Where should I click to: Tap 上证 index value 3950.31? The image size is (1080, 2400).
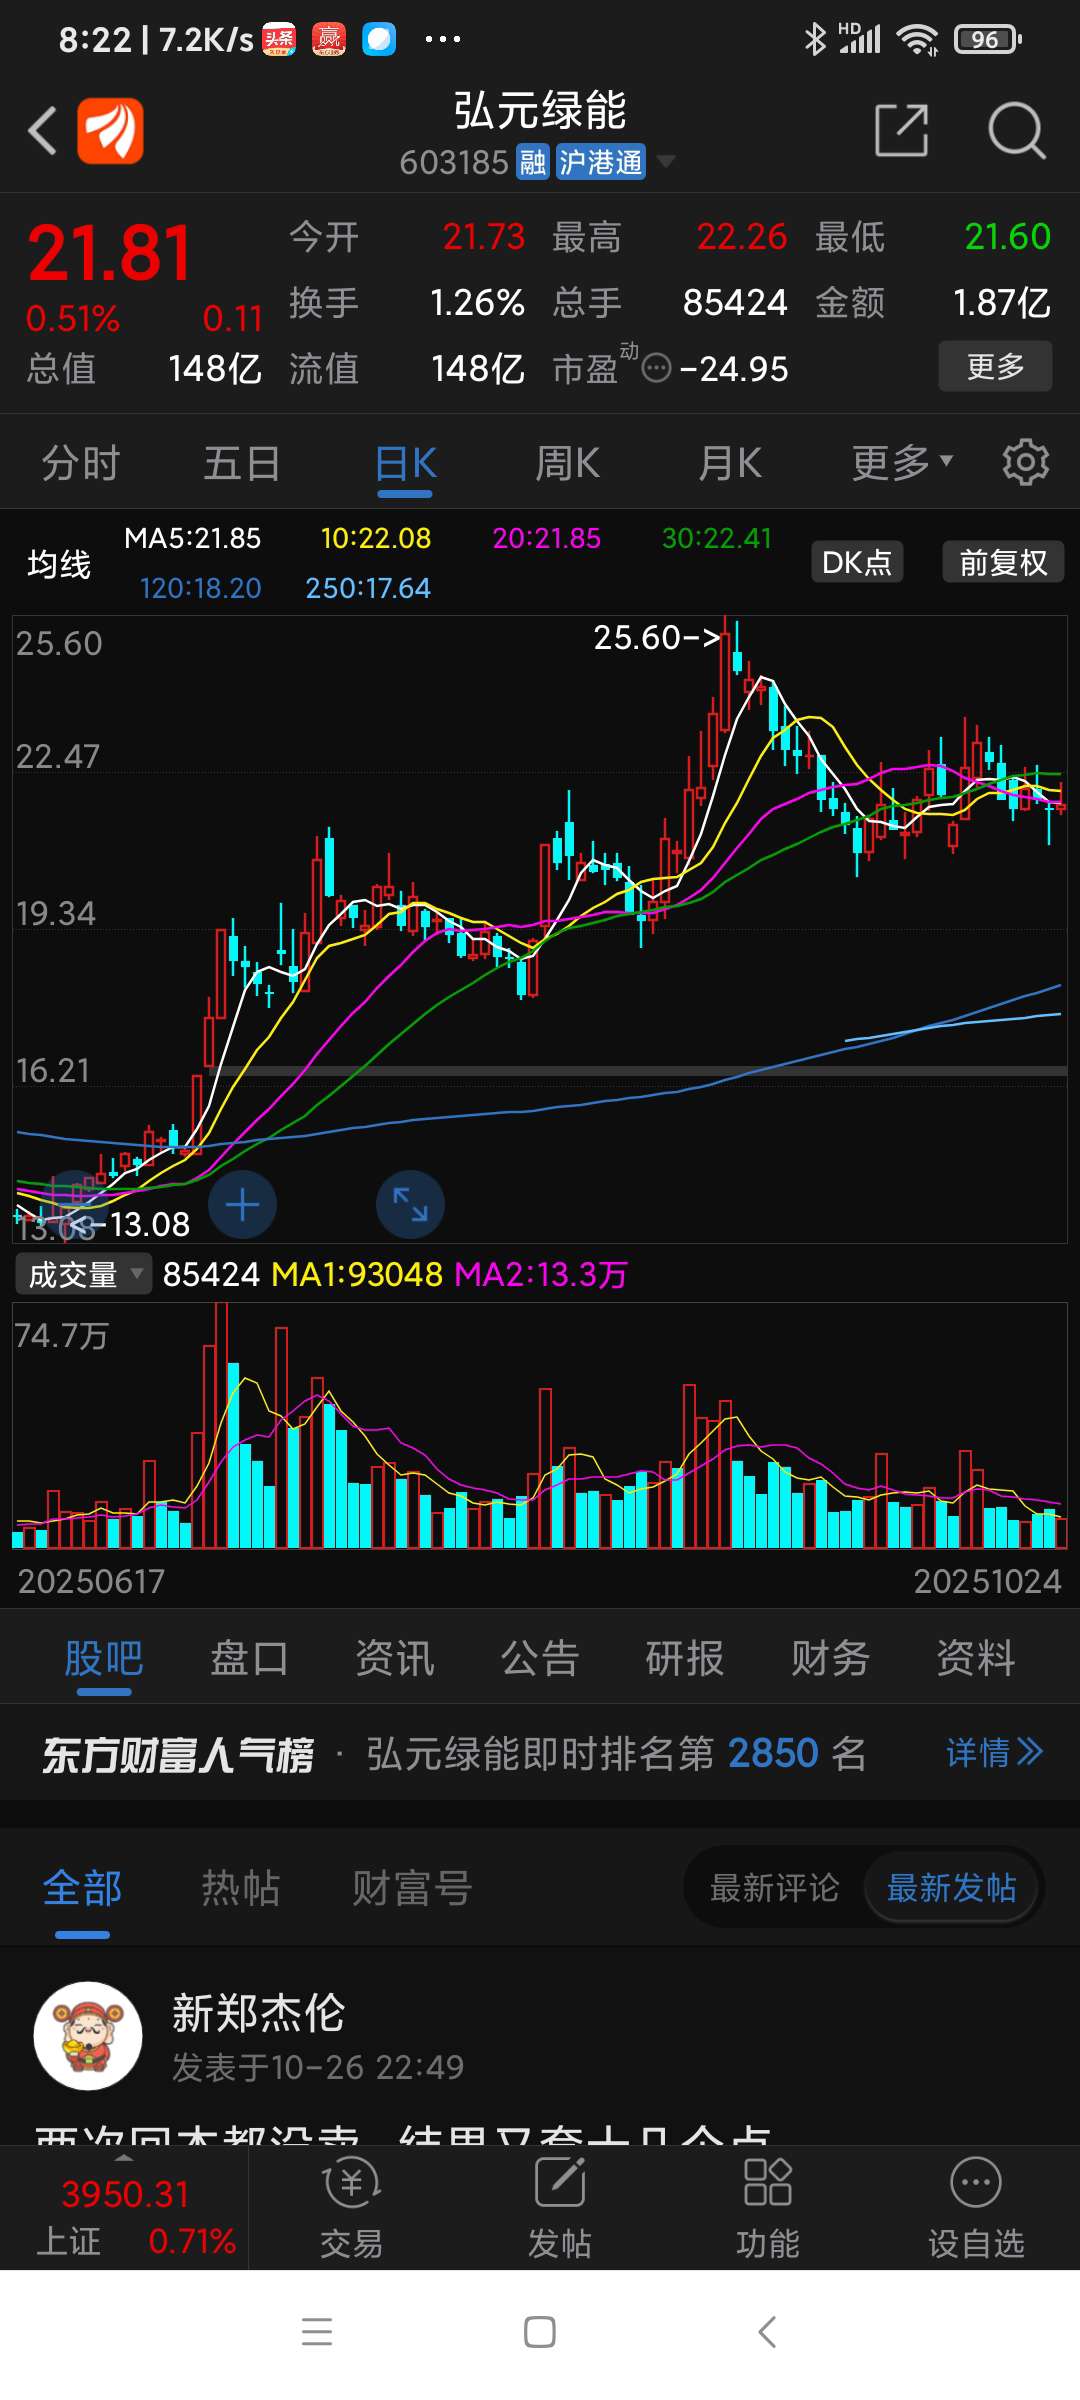(125, 2194)
